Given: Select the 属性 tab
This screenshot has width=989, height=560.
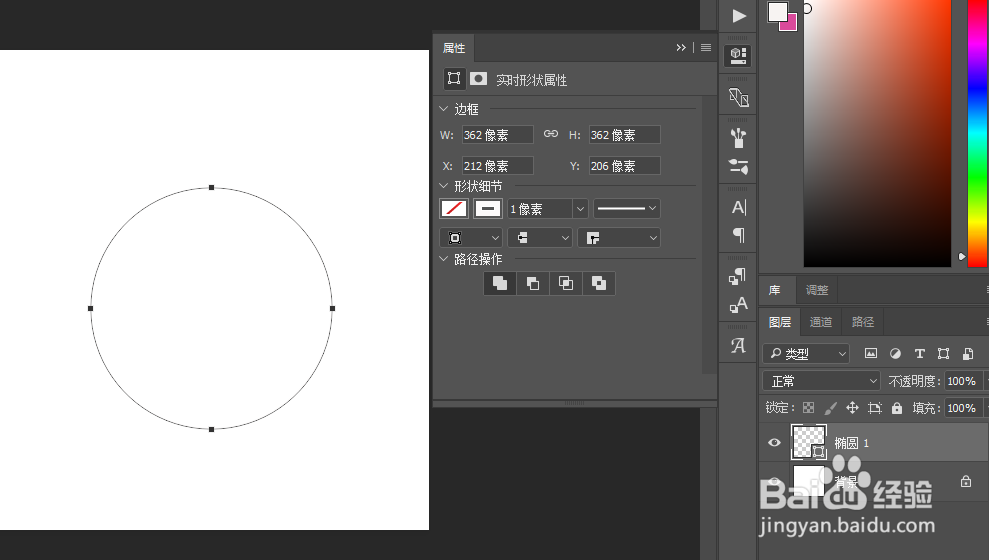Looking at the screenshot, I should pyautogui.click(x=454, y=48).
